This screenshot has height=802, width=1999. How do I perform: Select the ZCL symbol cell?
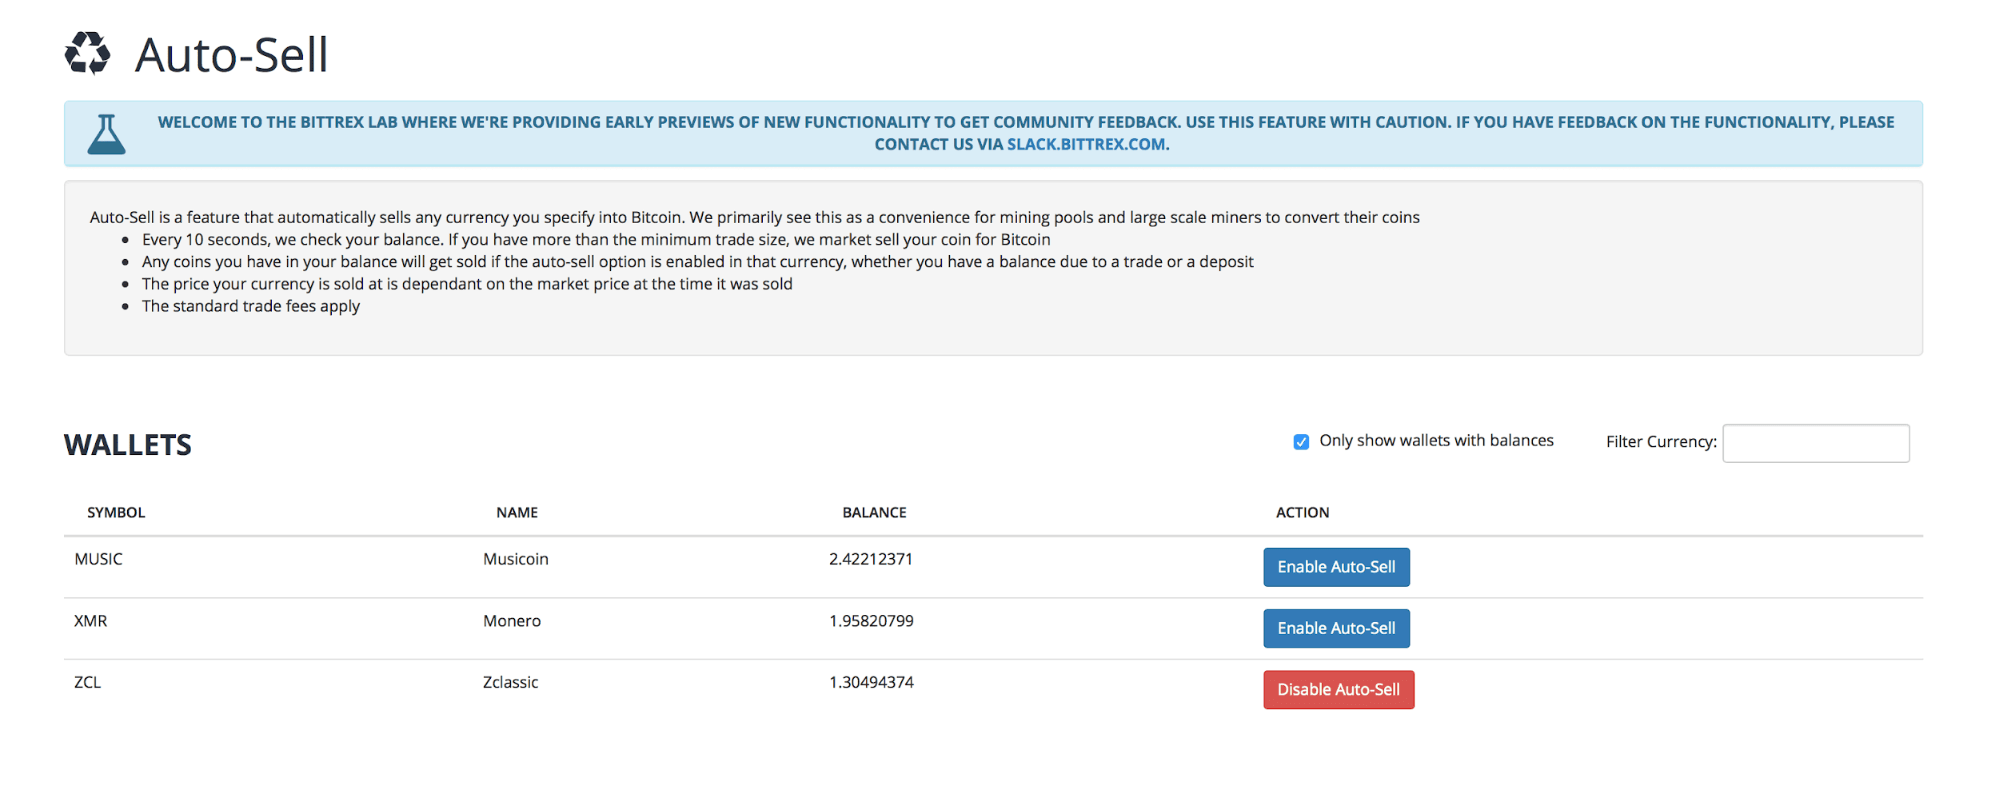(x=87, y=682)
